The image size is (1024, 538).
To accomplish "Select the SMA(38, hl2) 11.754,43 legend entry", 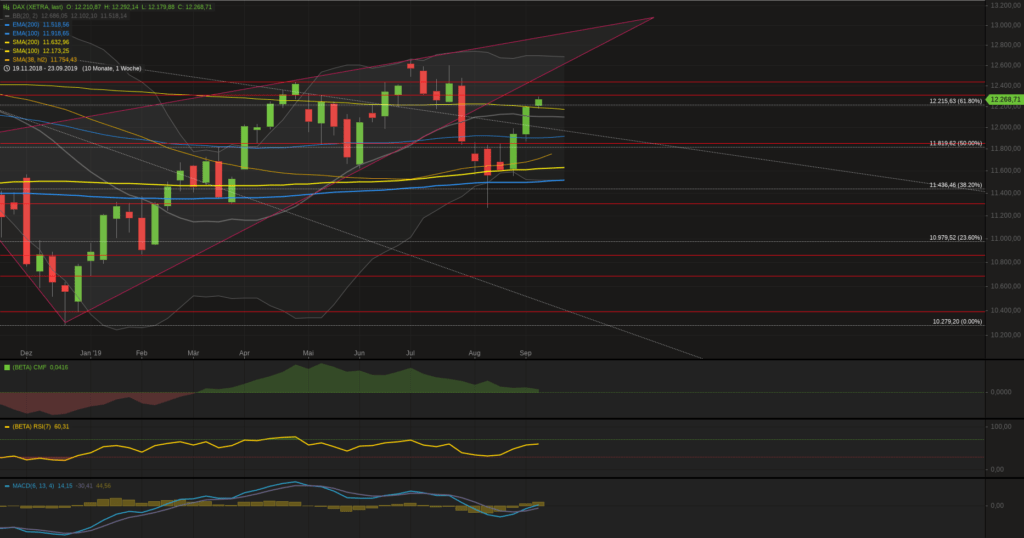I will click(44, 60).
